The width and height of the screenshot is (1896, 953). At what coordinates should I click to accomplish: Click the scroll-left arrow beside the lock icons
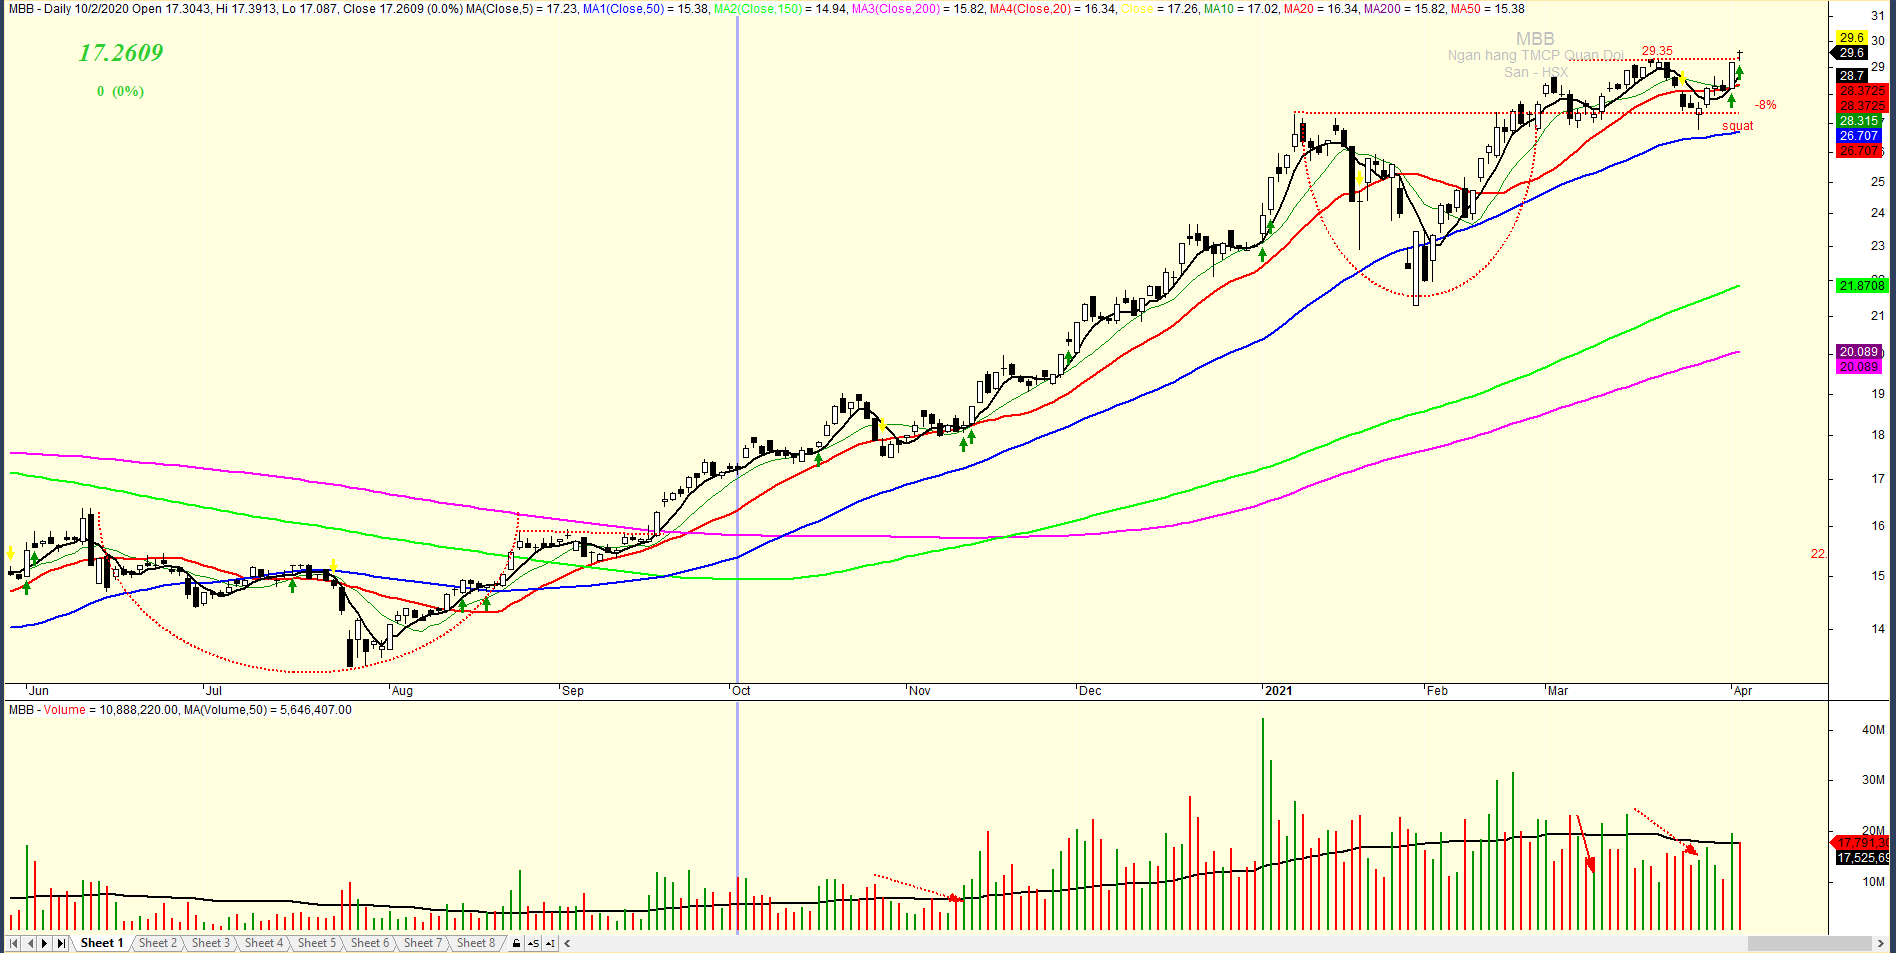[567, 943]
